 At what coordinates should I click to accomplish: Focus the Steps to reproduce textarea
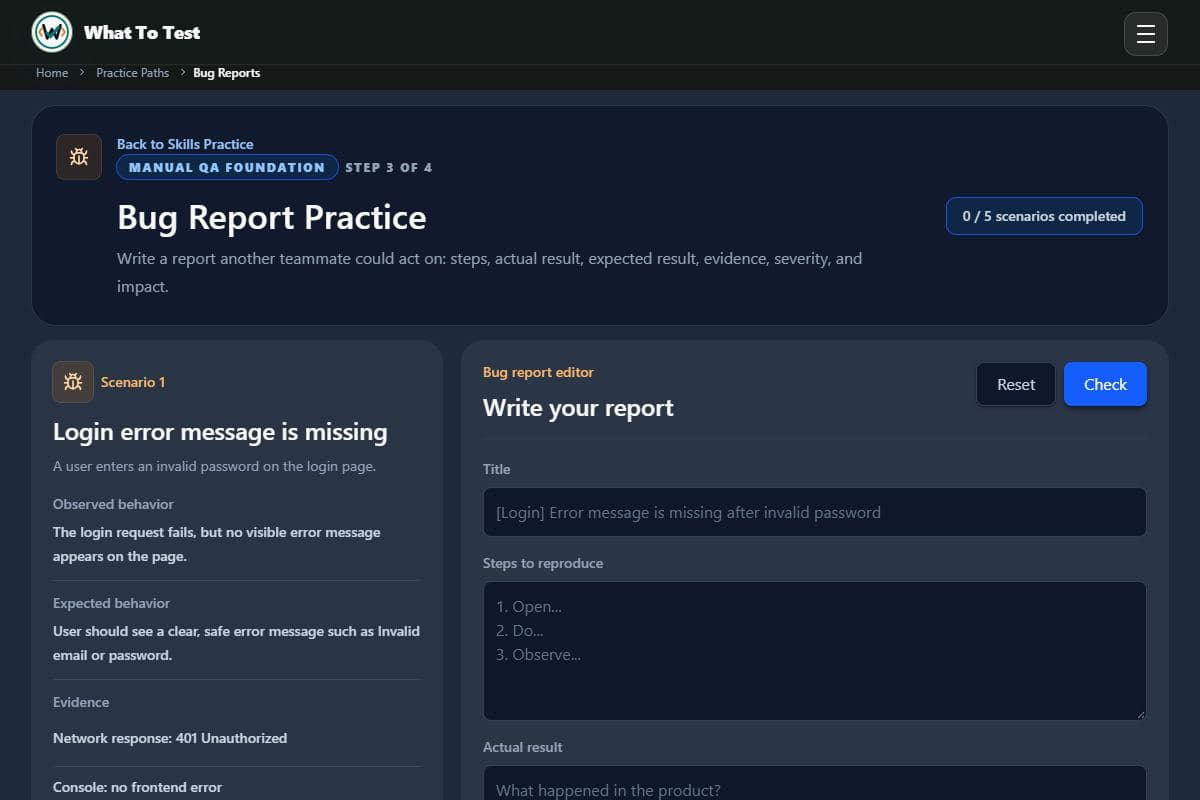point(814,651)
